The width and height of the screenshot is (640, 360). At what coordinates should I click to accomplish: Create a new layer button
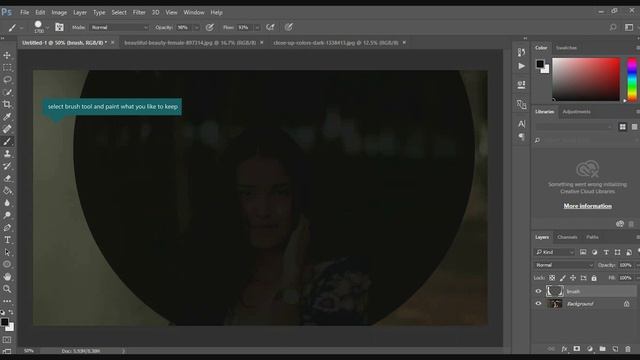(x=615, y=349)
